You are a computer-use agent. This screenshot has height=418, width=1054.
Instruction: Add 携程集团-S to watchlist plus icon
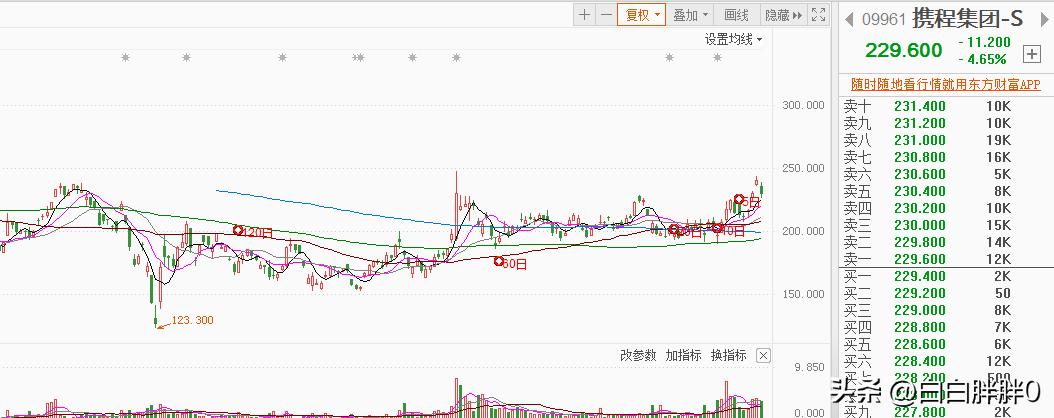(x=1031, y=54)
